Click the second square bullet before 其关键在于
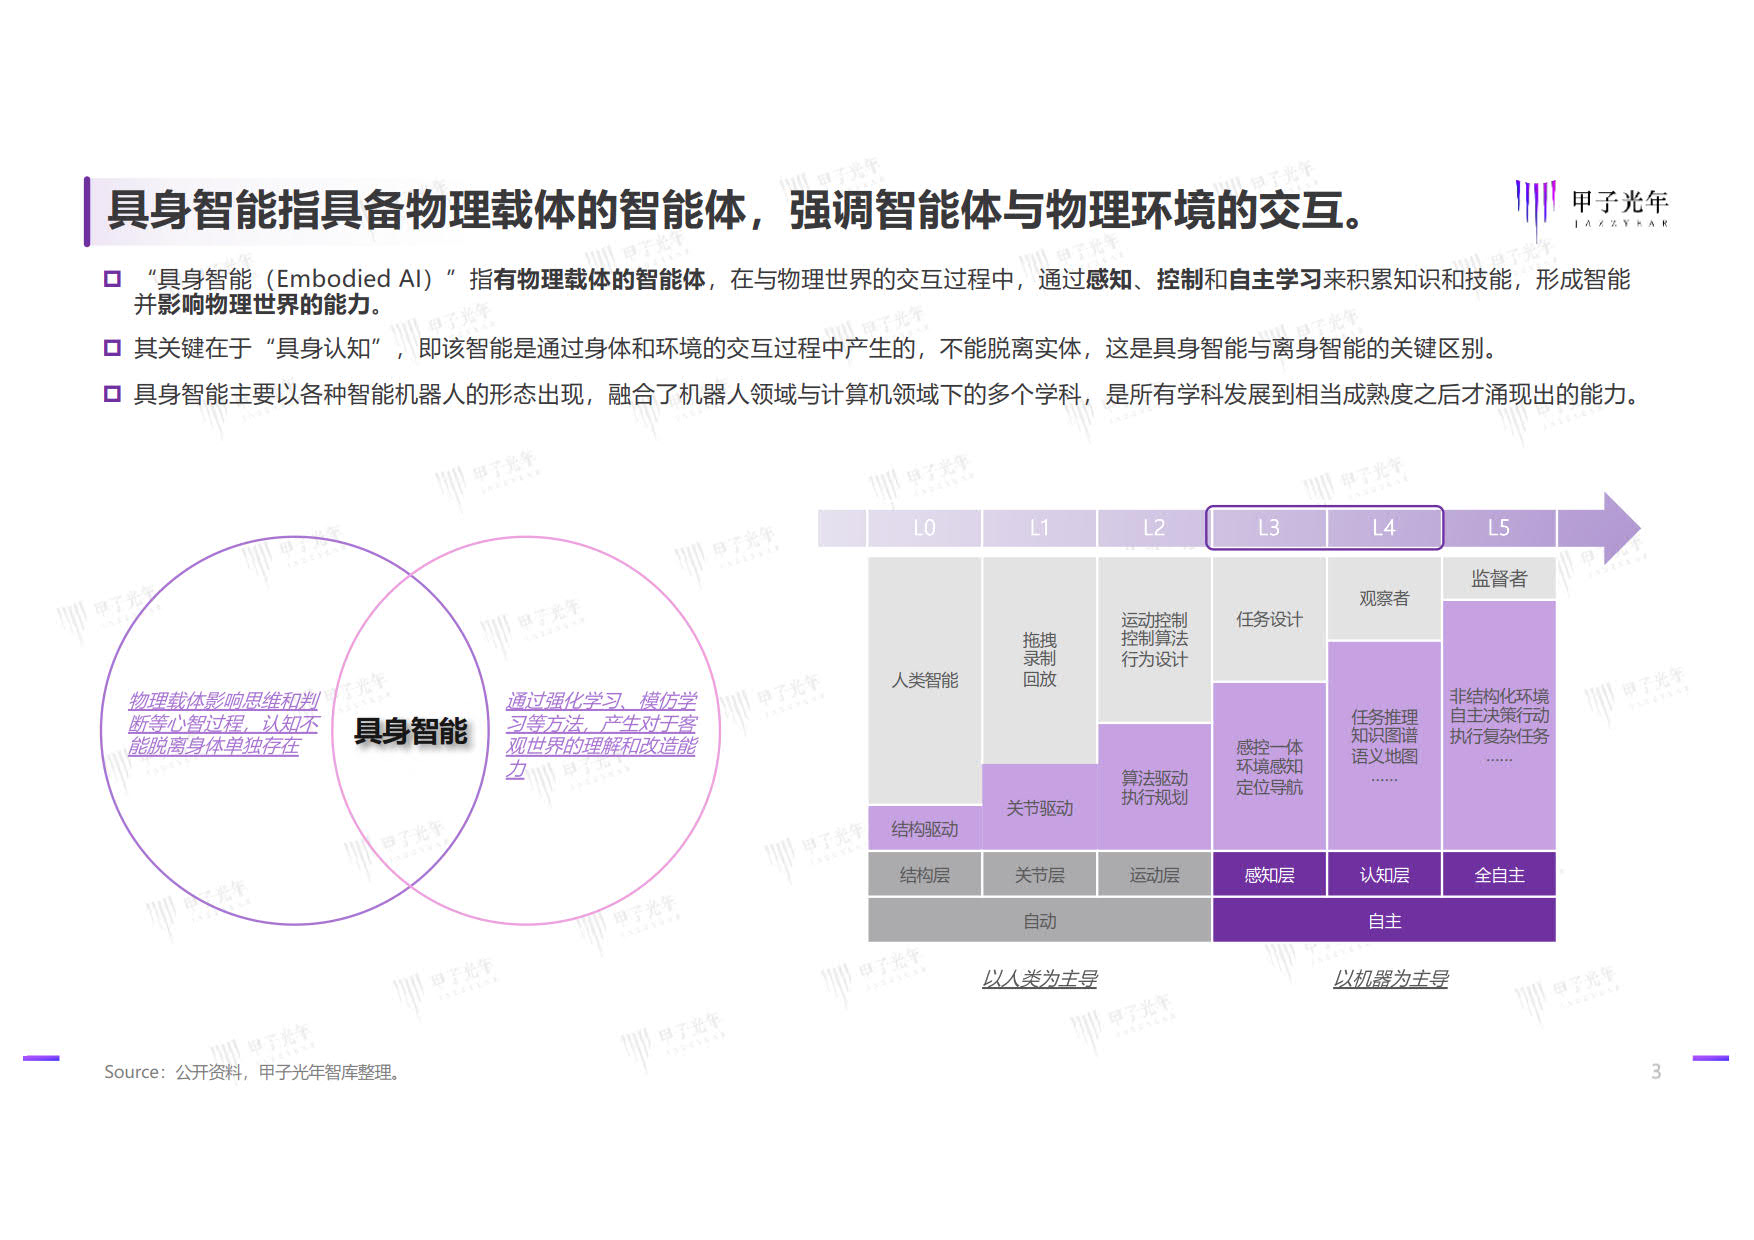 point(112,348)
